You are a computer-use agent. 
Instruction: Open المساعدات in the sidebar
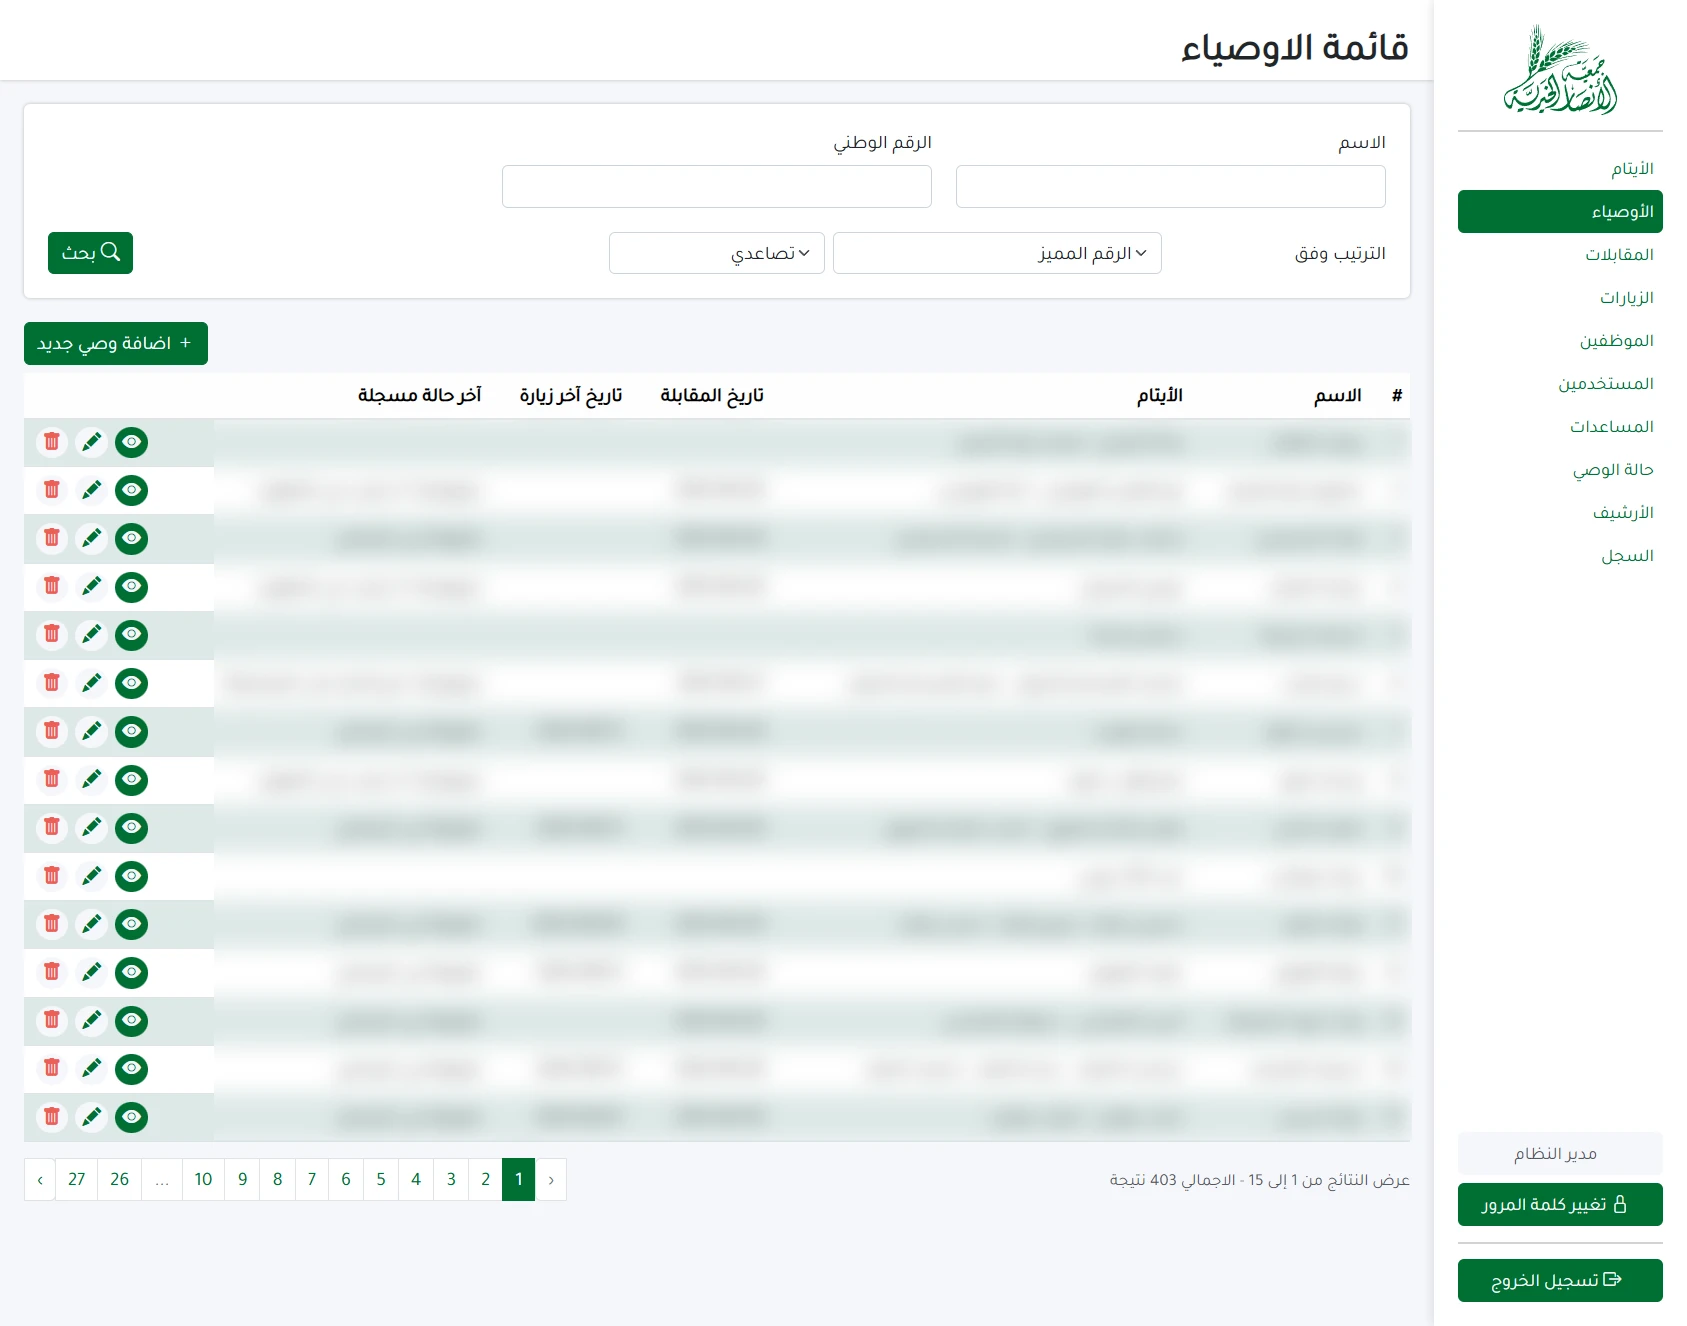click(1560, 427)
